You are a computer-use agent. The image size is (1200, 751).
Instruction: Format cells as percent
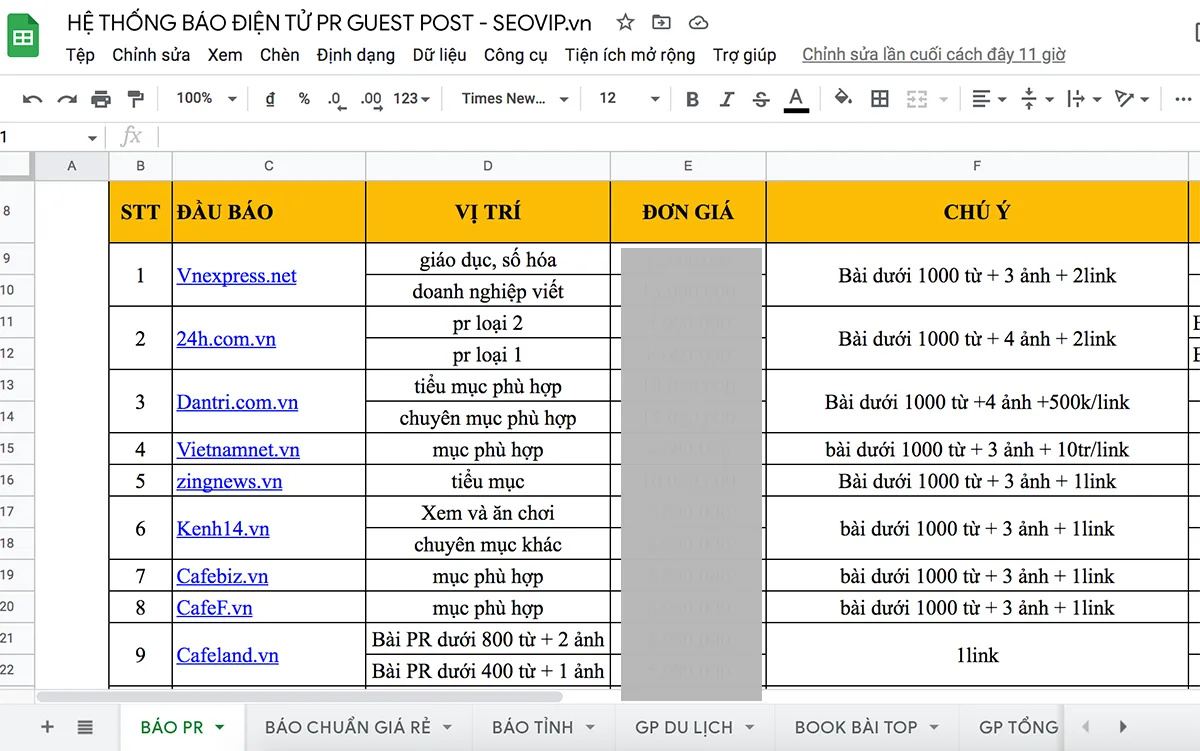(x=304, y=99)
